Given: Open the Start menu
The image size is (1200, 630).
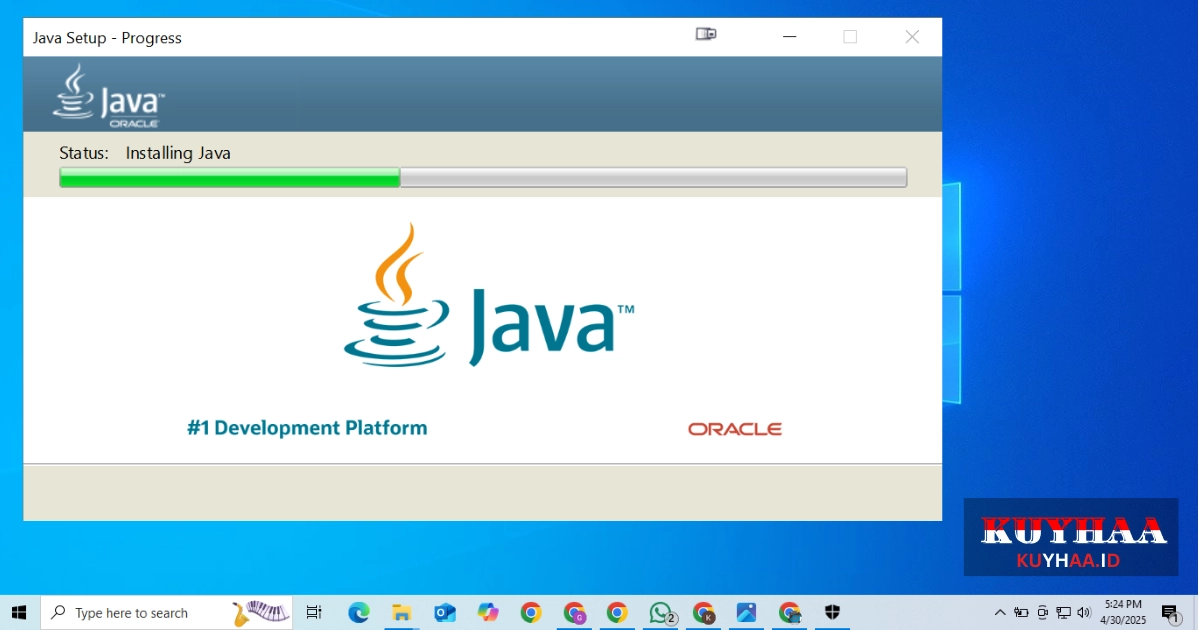Looking at the screenshot, I should [x=19, y=612].
